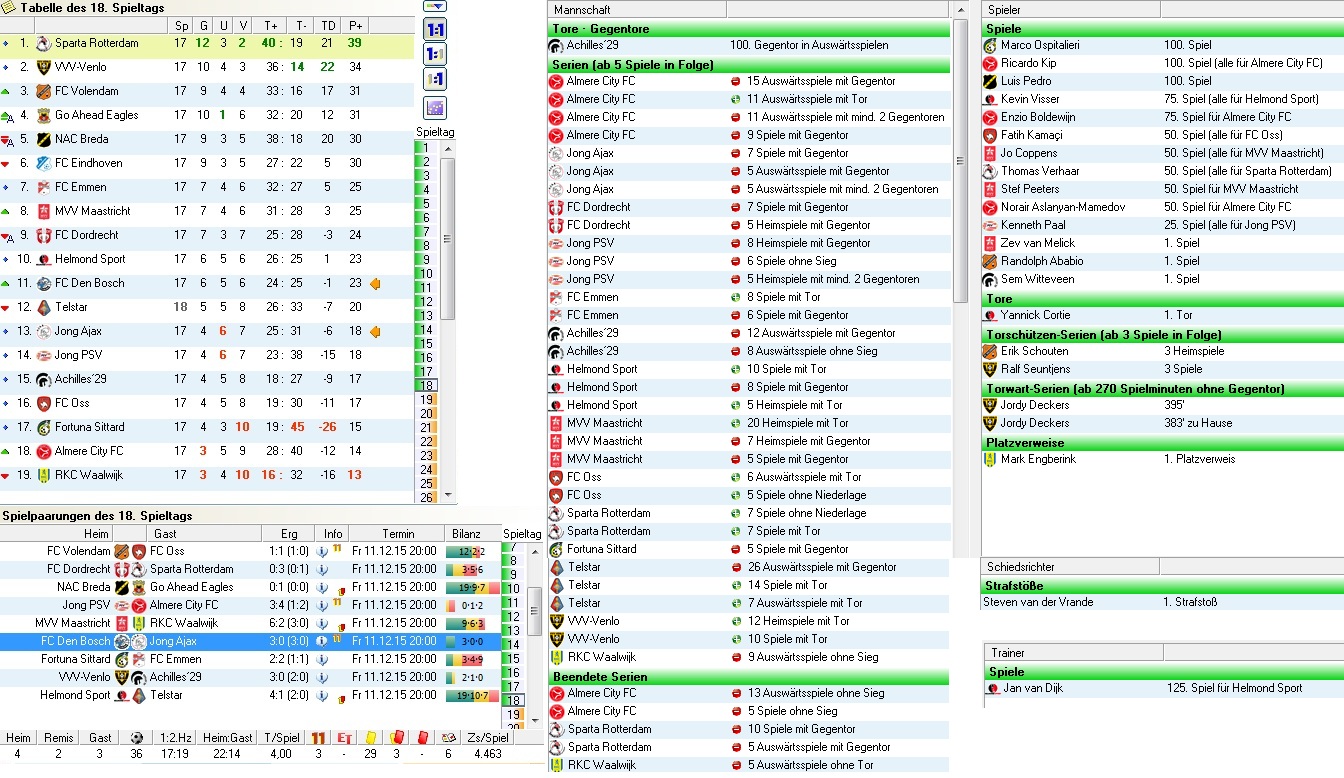Click the top 1:1 table view button

[435, 31]
